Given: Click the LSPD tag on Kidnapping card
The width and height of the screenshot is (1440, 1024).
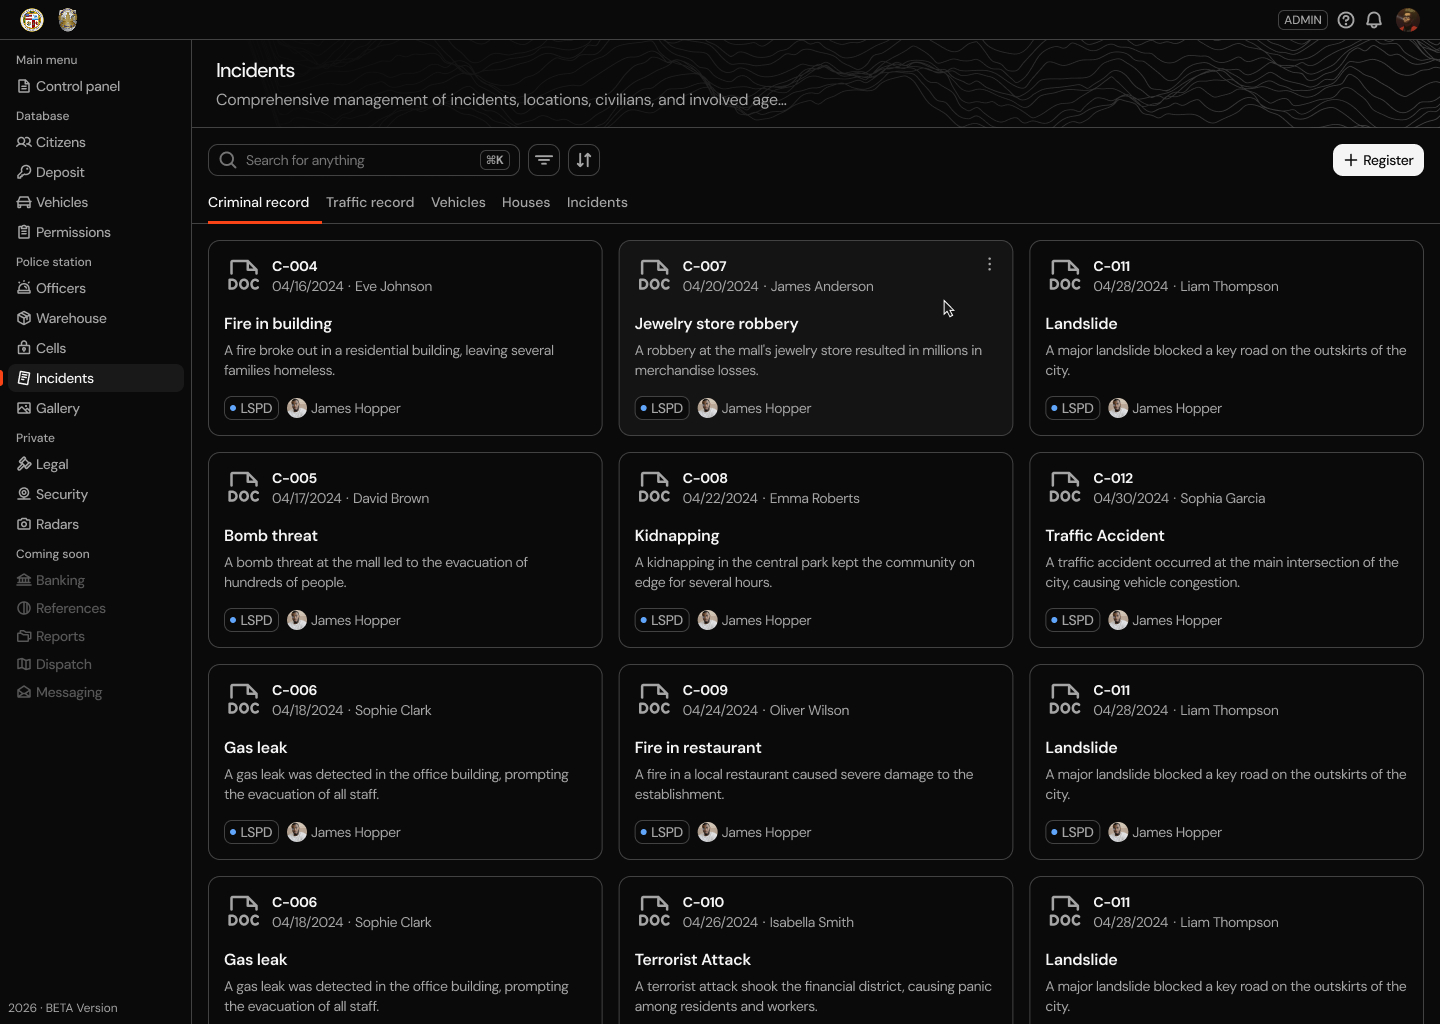Looking at the screenshot, I should tap(662, 620).
